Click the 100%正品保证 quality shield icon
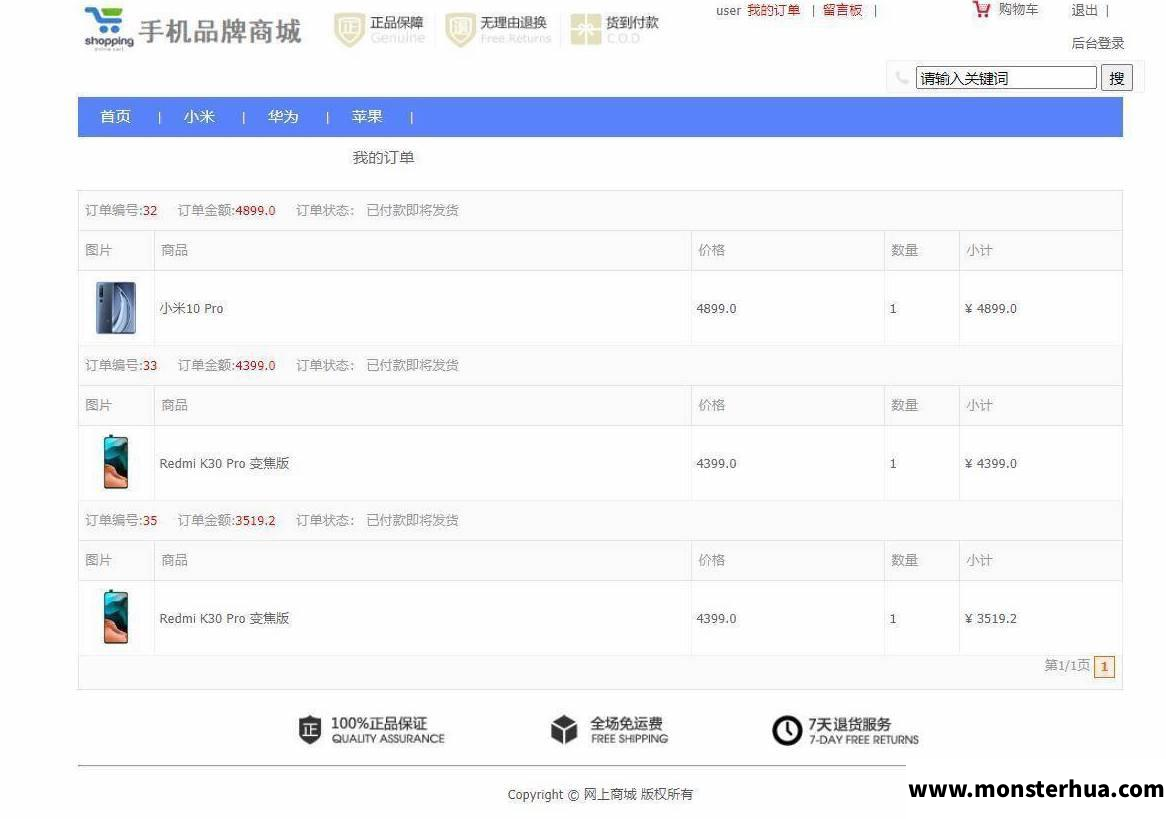Image resolution: width=1166 pixels, height=819 pixels. 309,730
